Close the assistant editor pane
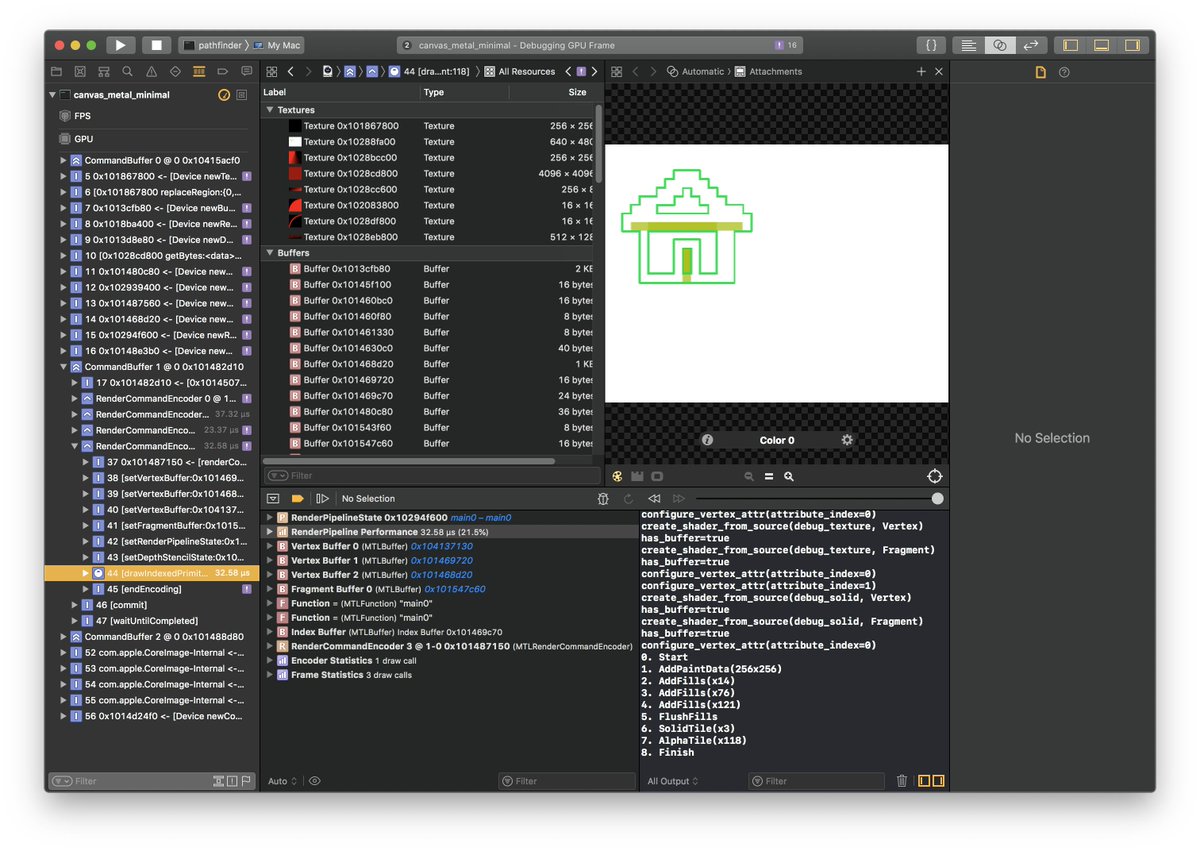 coord(939,72)
